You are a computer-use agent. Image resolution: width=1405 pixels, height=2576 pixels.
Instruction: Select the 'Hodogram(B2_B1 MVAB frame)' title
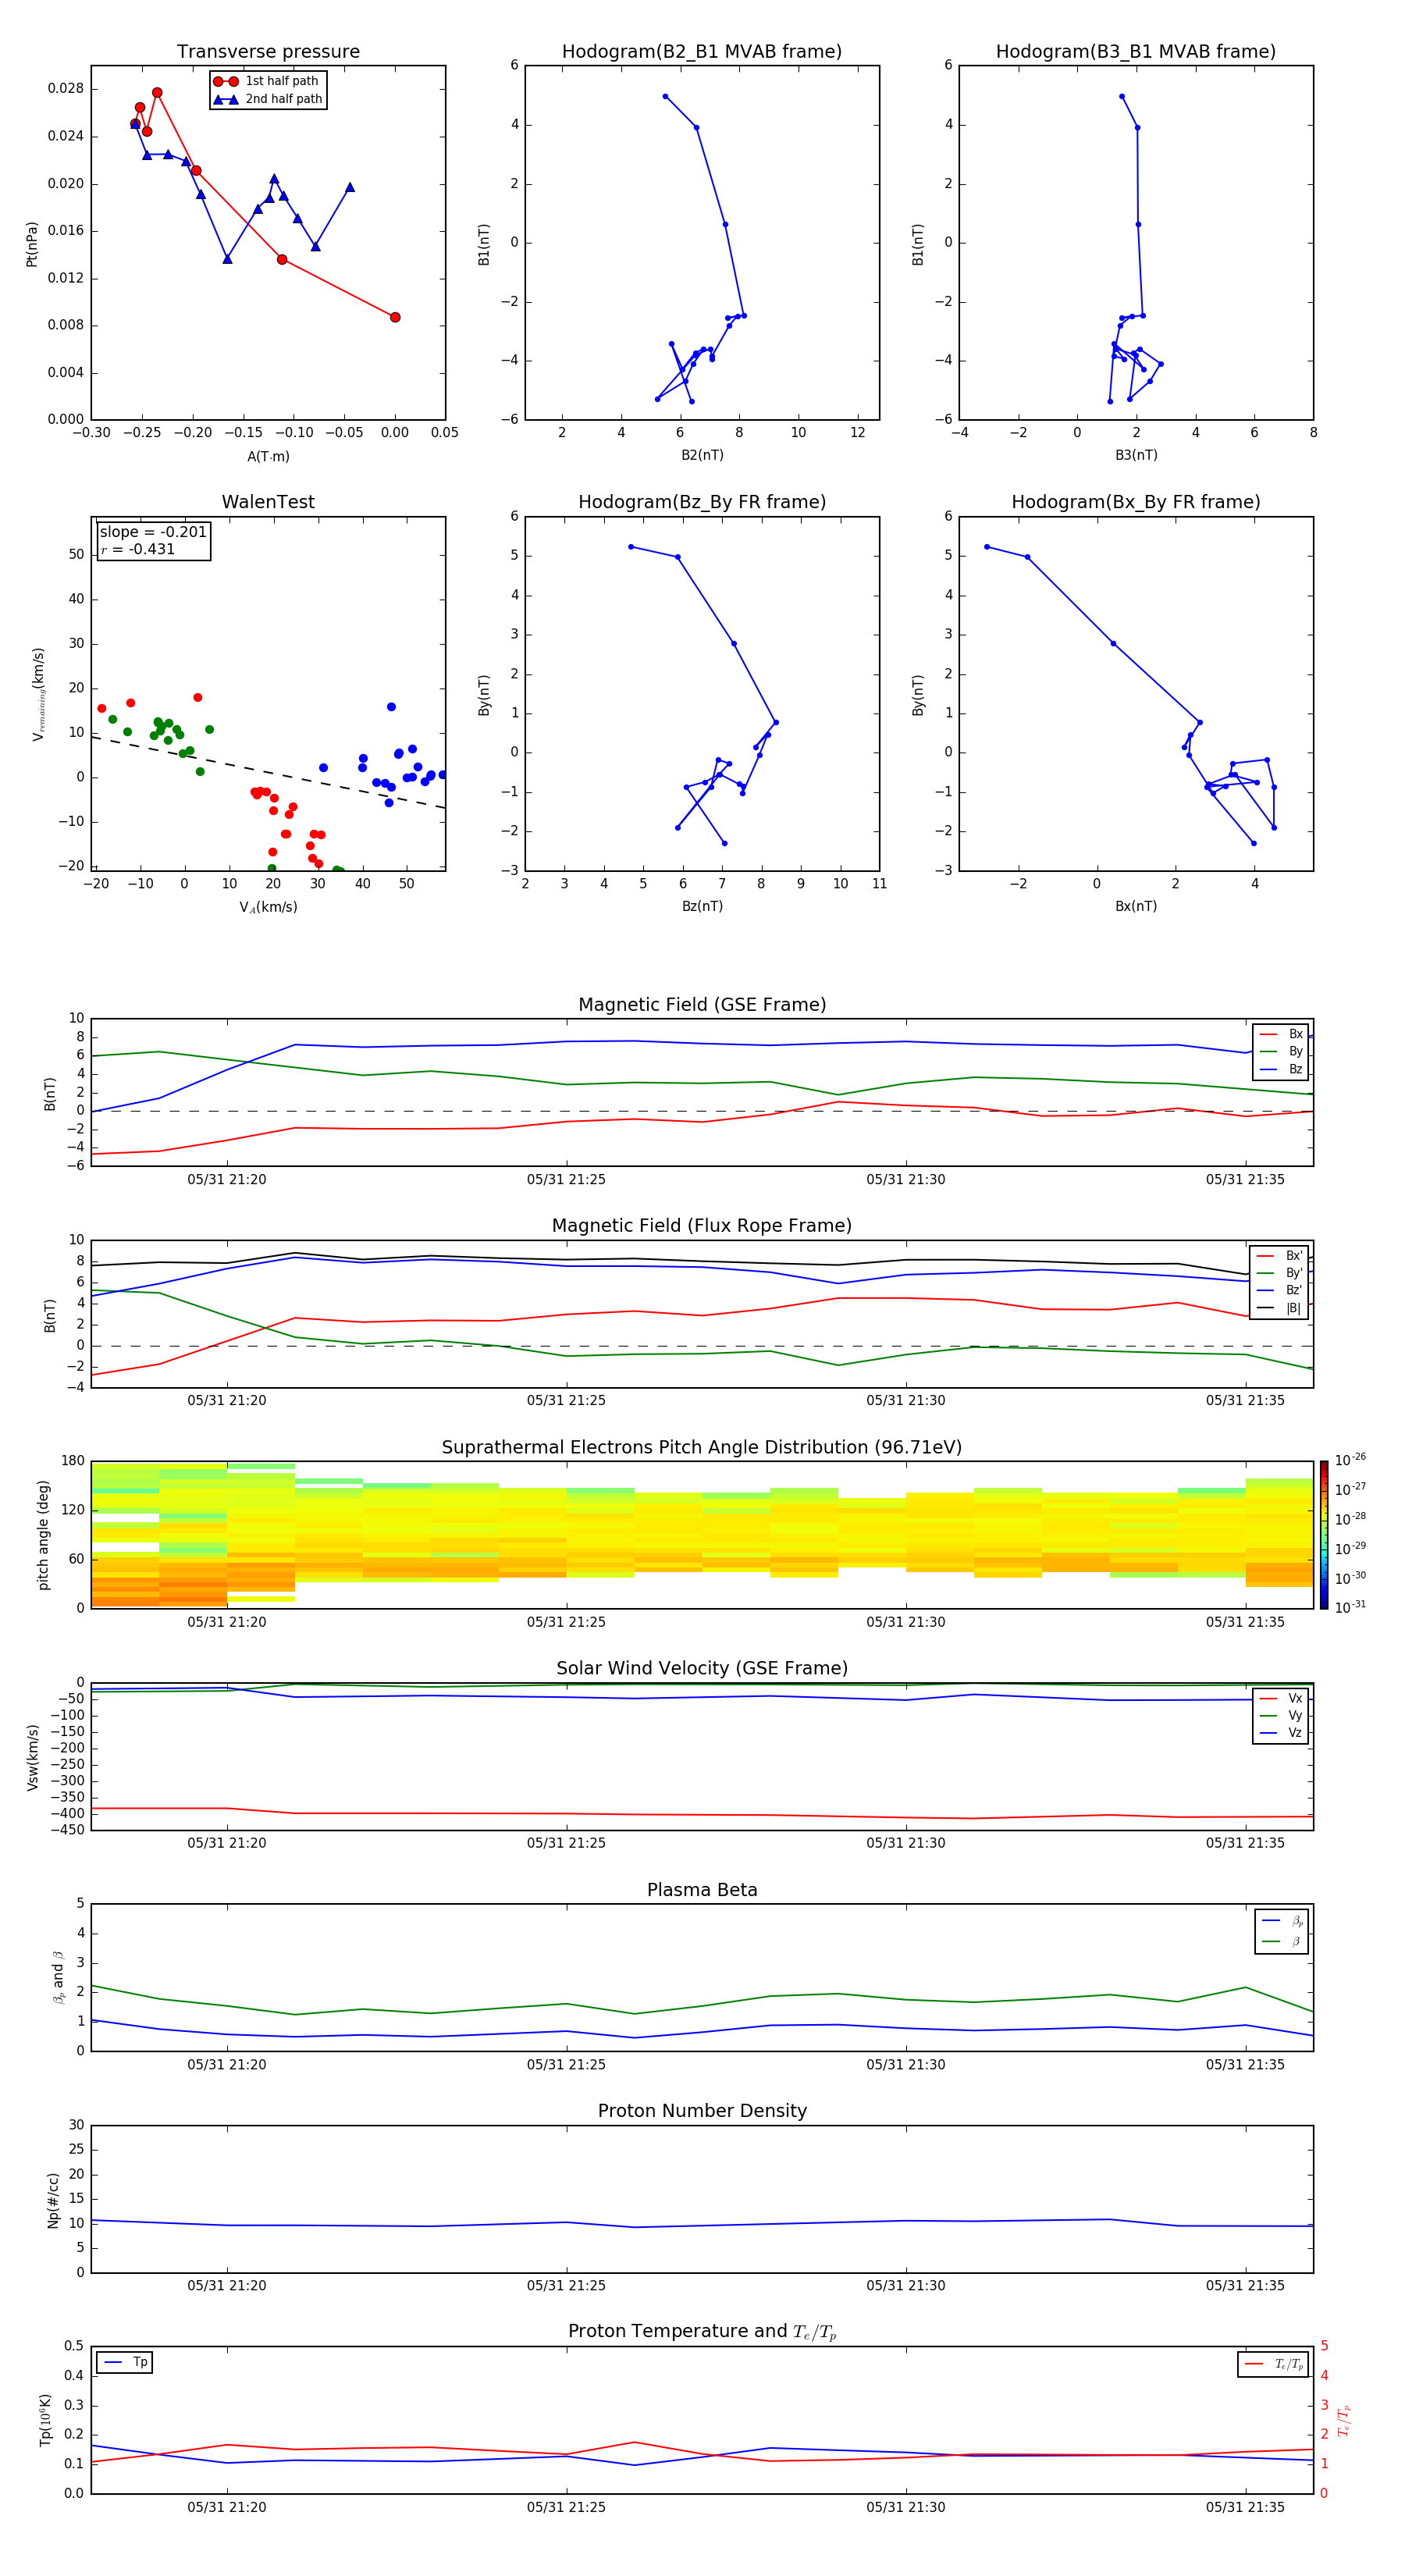(702, 51)
